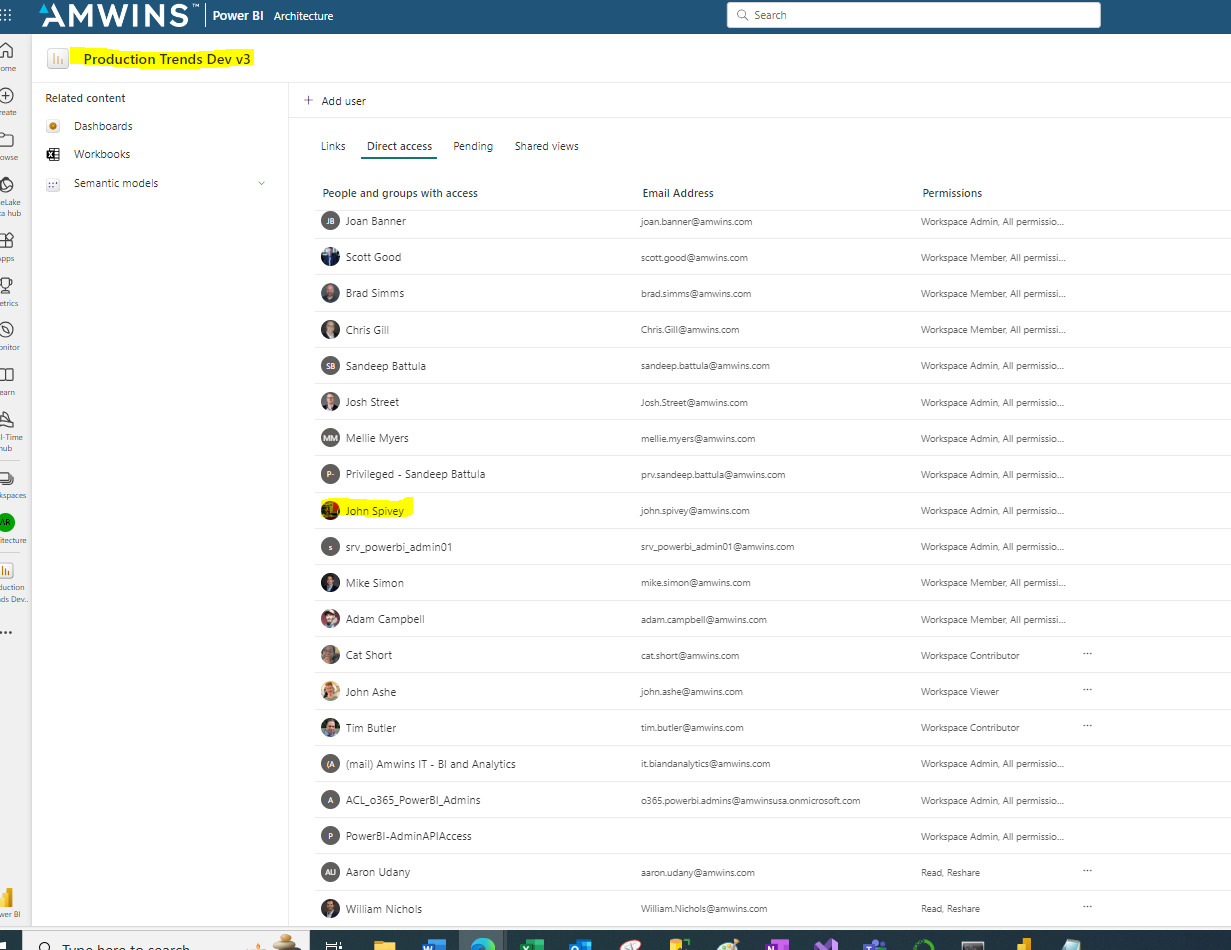Select the Direct access tab

[399, 146]
